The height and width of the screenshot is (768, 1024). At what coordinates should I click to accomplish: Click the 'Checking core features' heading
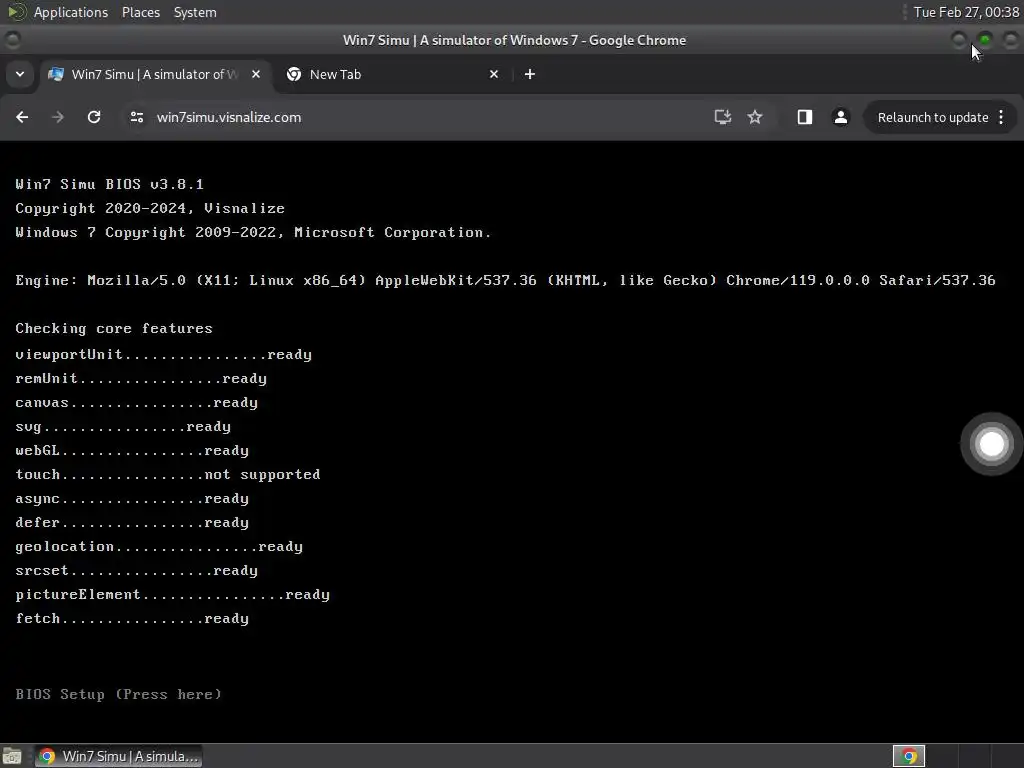114,328
